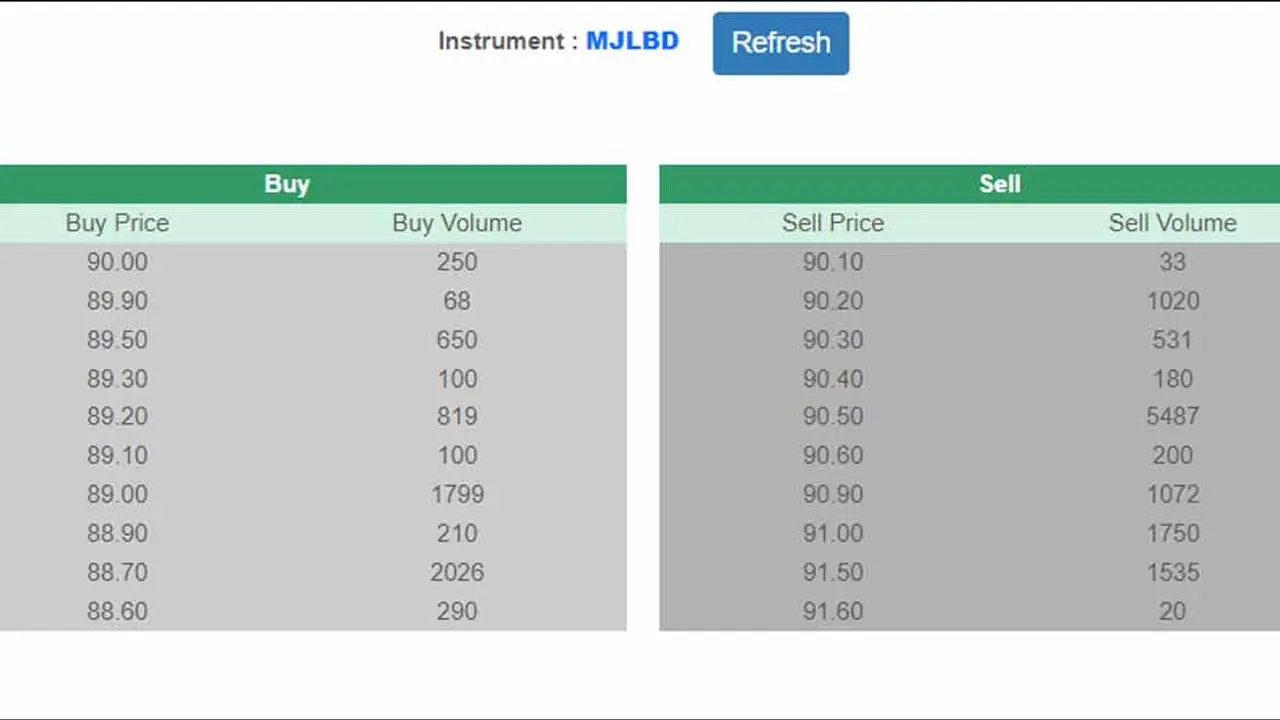Image resolution: width=1280 pixels, height=720 pixels.
Task: Click the Buy Price column header
Action: 117,223
